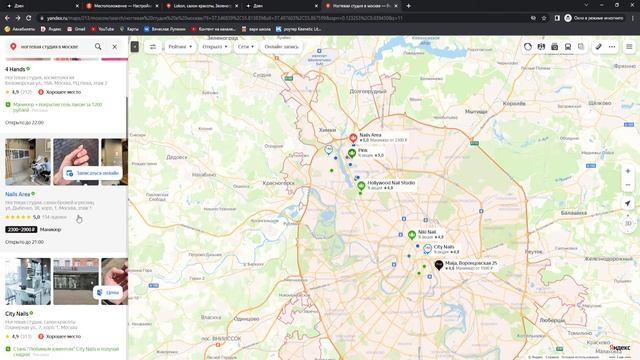Expand the Рейтинг filter dropdown
Image resolution: width=640 pixels, height=360 pixels.
tap(180, 47)
